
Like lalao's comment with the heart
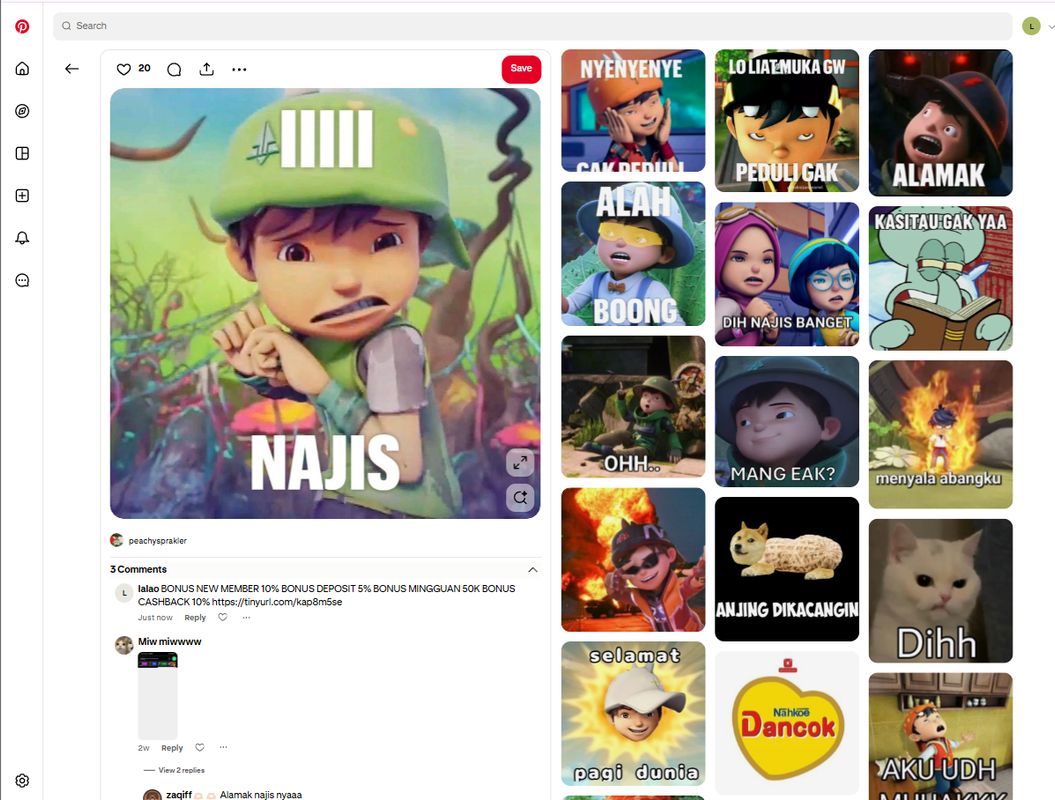click(x=223, y=617)
